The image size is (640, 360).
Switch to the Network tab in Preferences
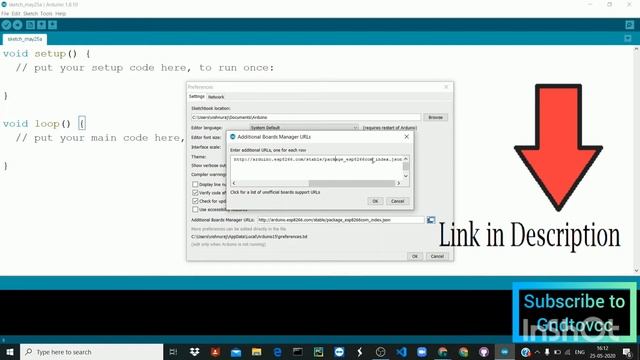pos(216,97)
